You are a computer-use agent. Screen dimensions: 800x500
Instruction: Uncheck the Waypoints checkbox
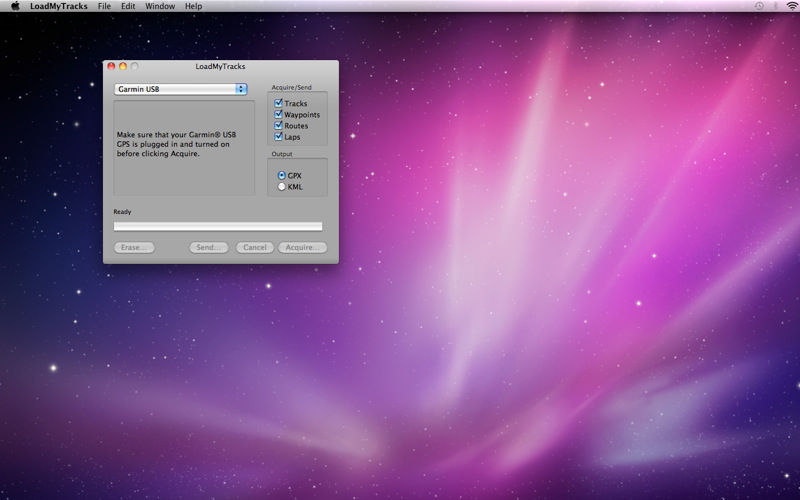click(279, 114)
